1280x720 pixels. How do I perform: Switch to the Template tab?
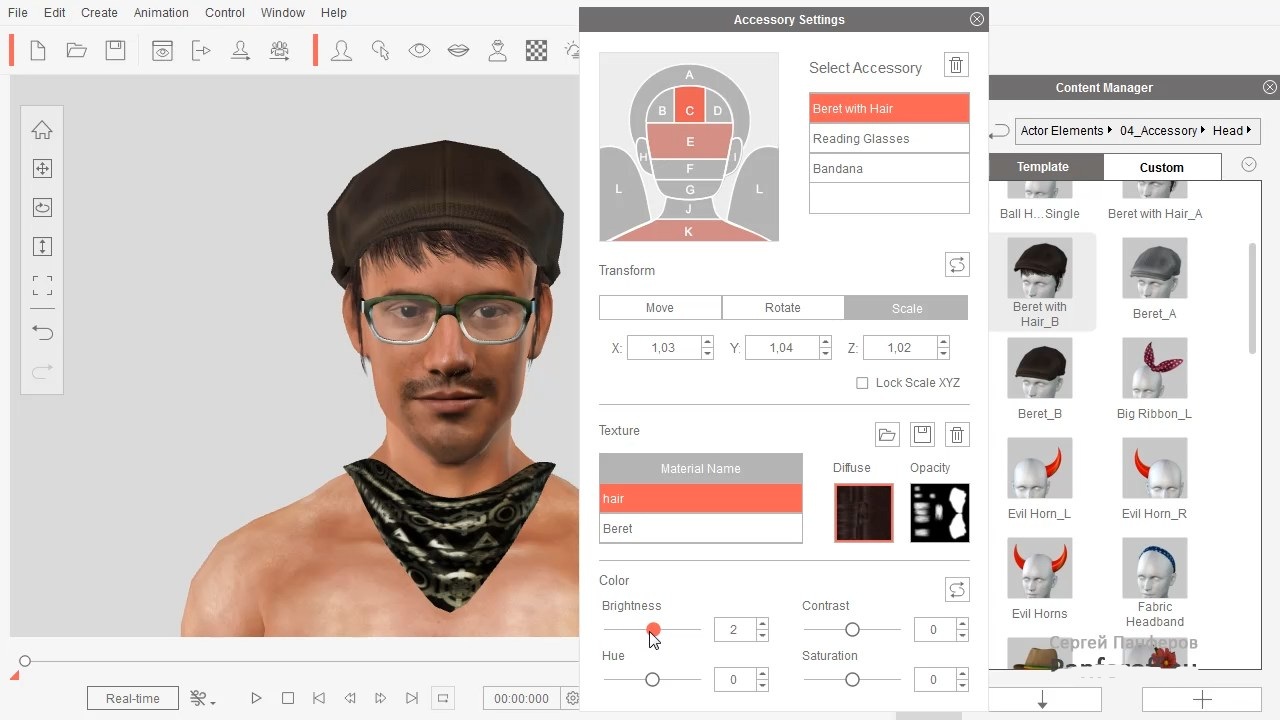pos(1043,167)
